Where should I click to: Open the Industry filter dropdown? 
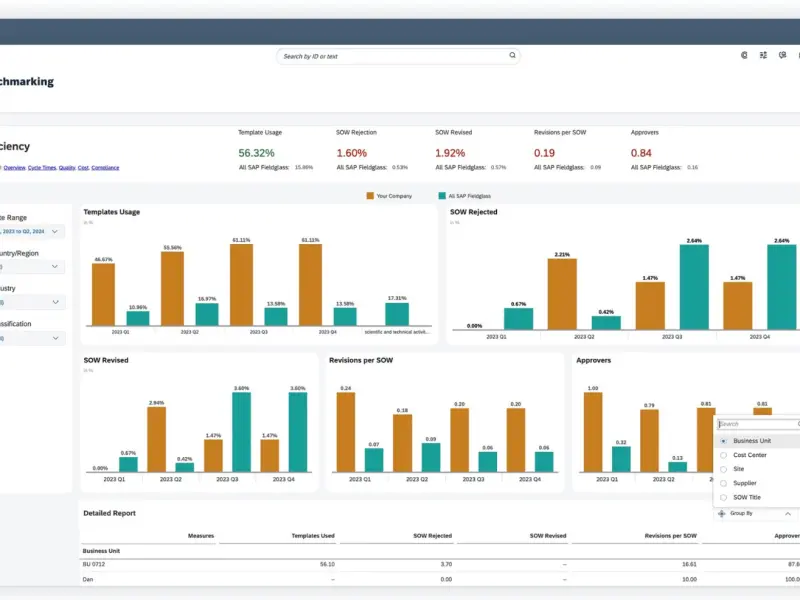click(54, 302)
